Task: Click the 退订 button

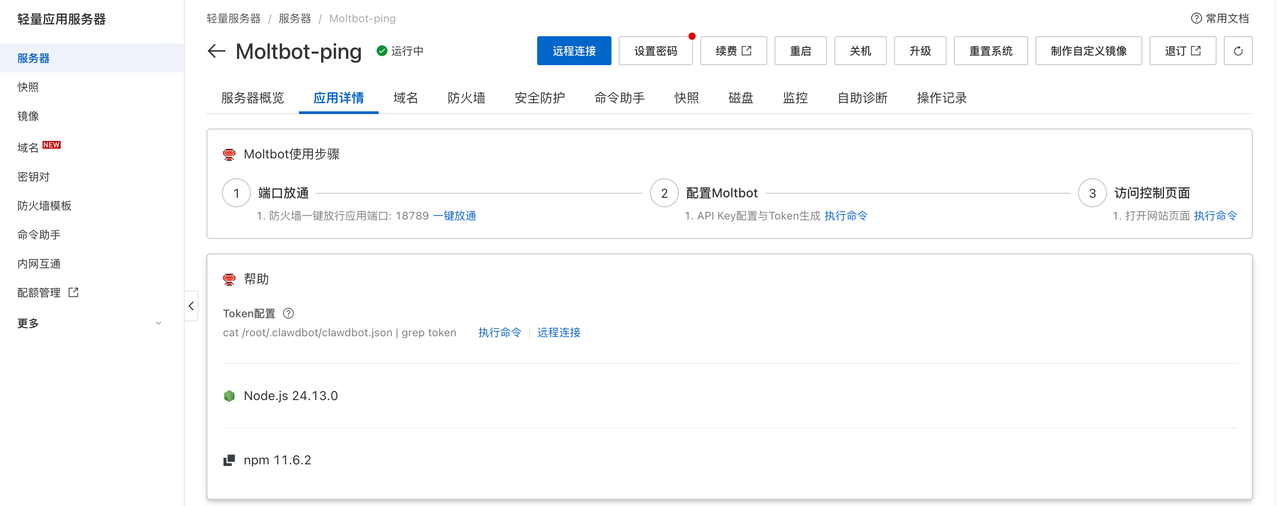Action: click(x=1183, y=51)
